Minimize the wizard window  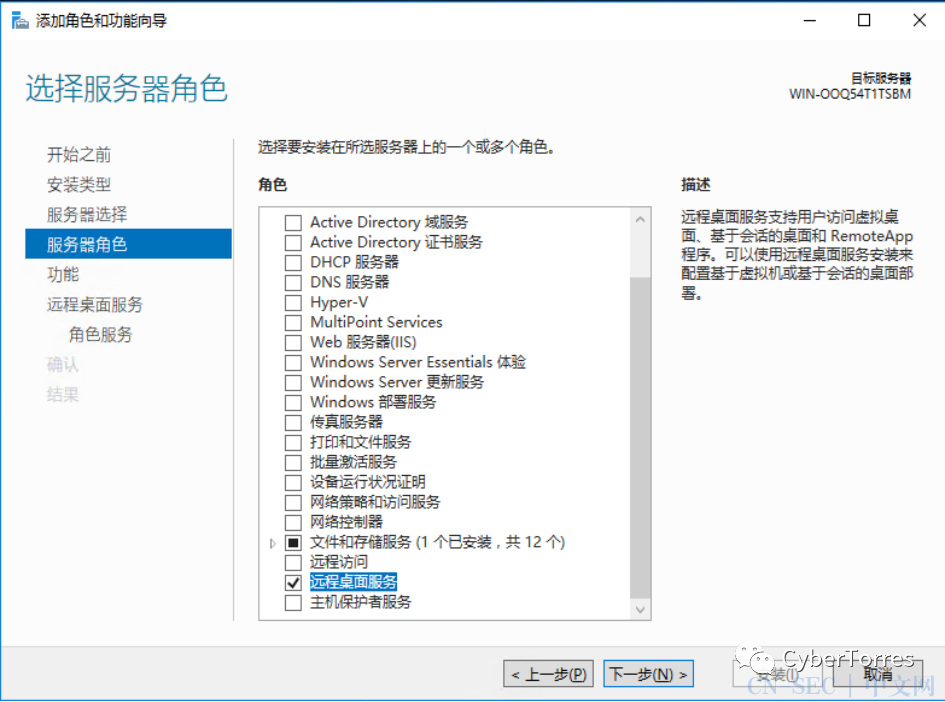coord(810,20)
